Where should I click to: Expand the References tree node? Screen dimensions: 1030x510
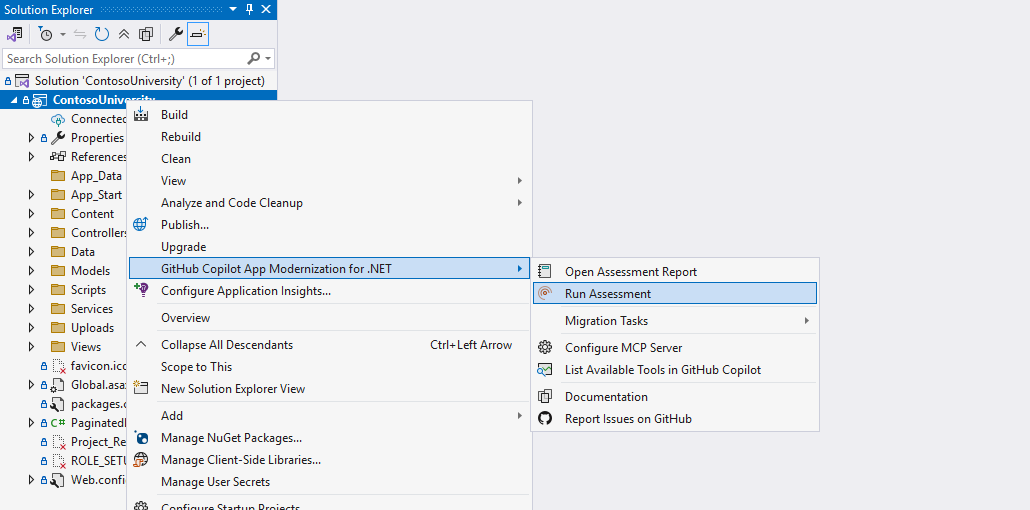click(x=31, y=157)
